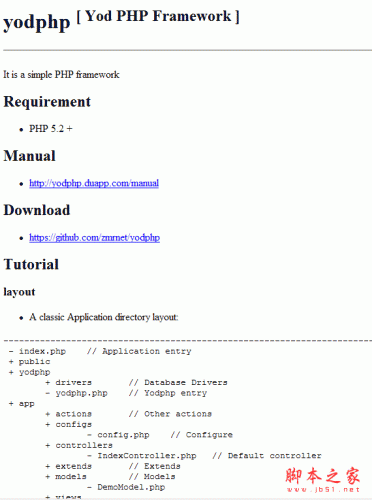Click the '// Default controller' comment
Viewport: 372px width, 500px height.
[267, 456]
